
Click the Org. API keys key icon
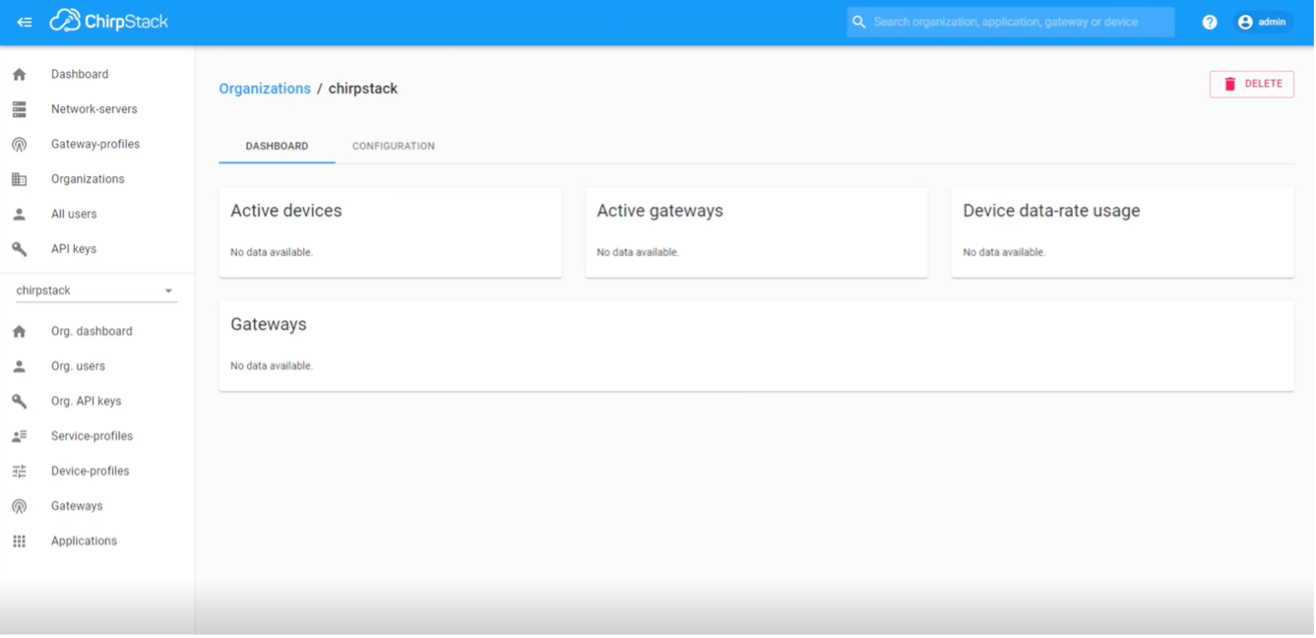(x=19, y=401)
